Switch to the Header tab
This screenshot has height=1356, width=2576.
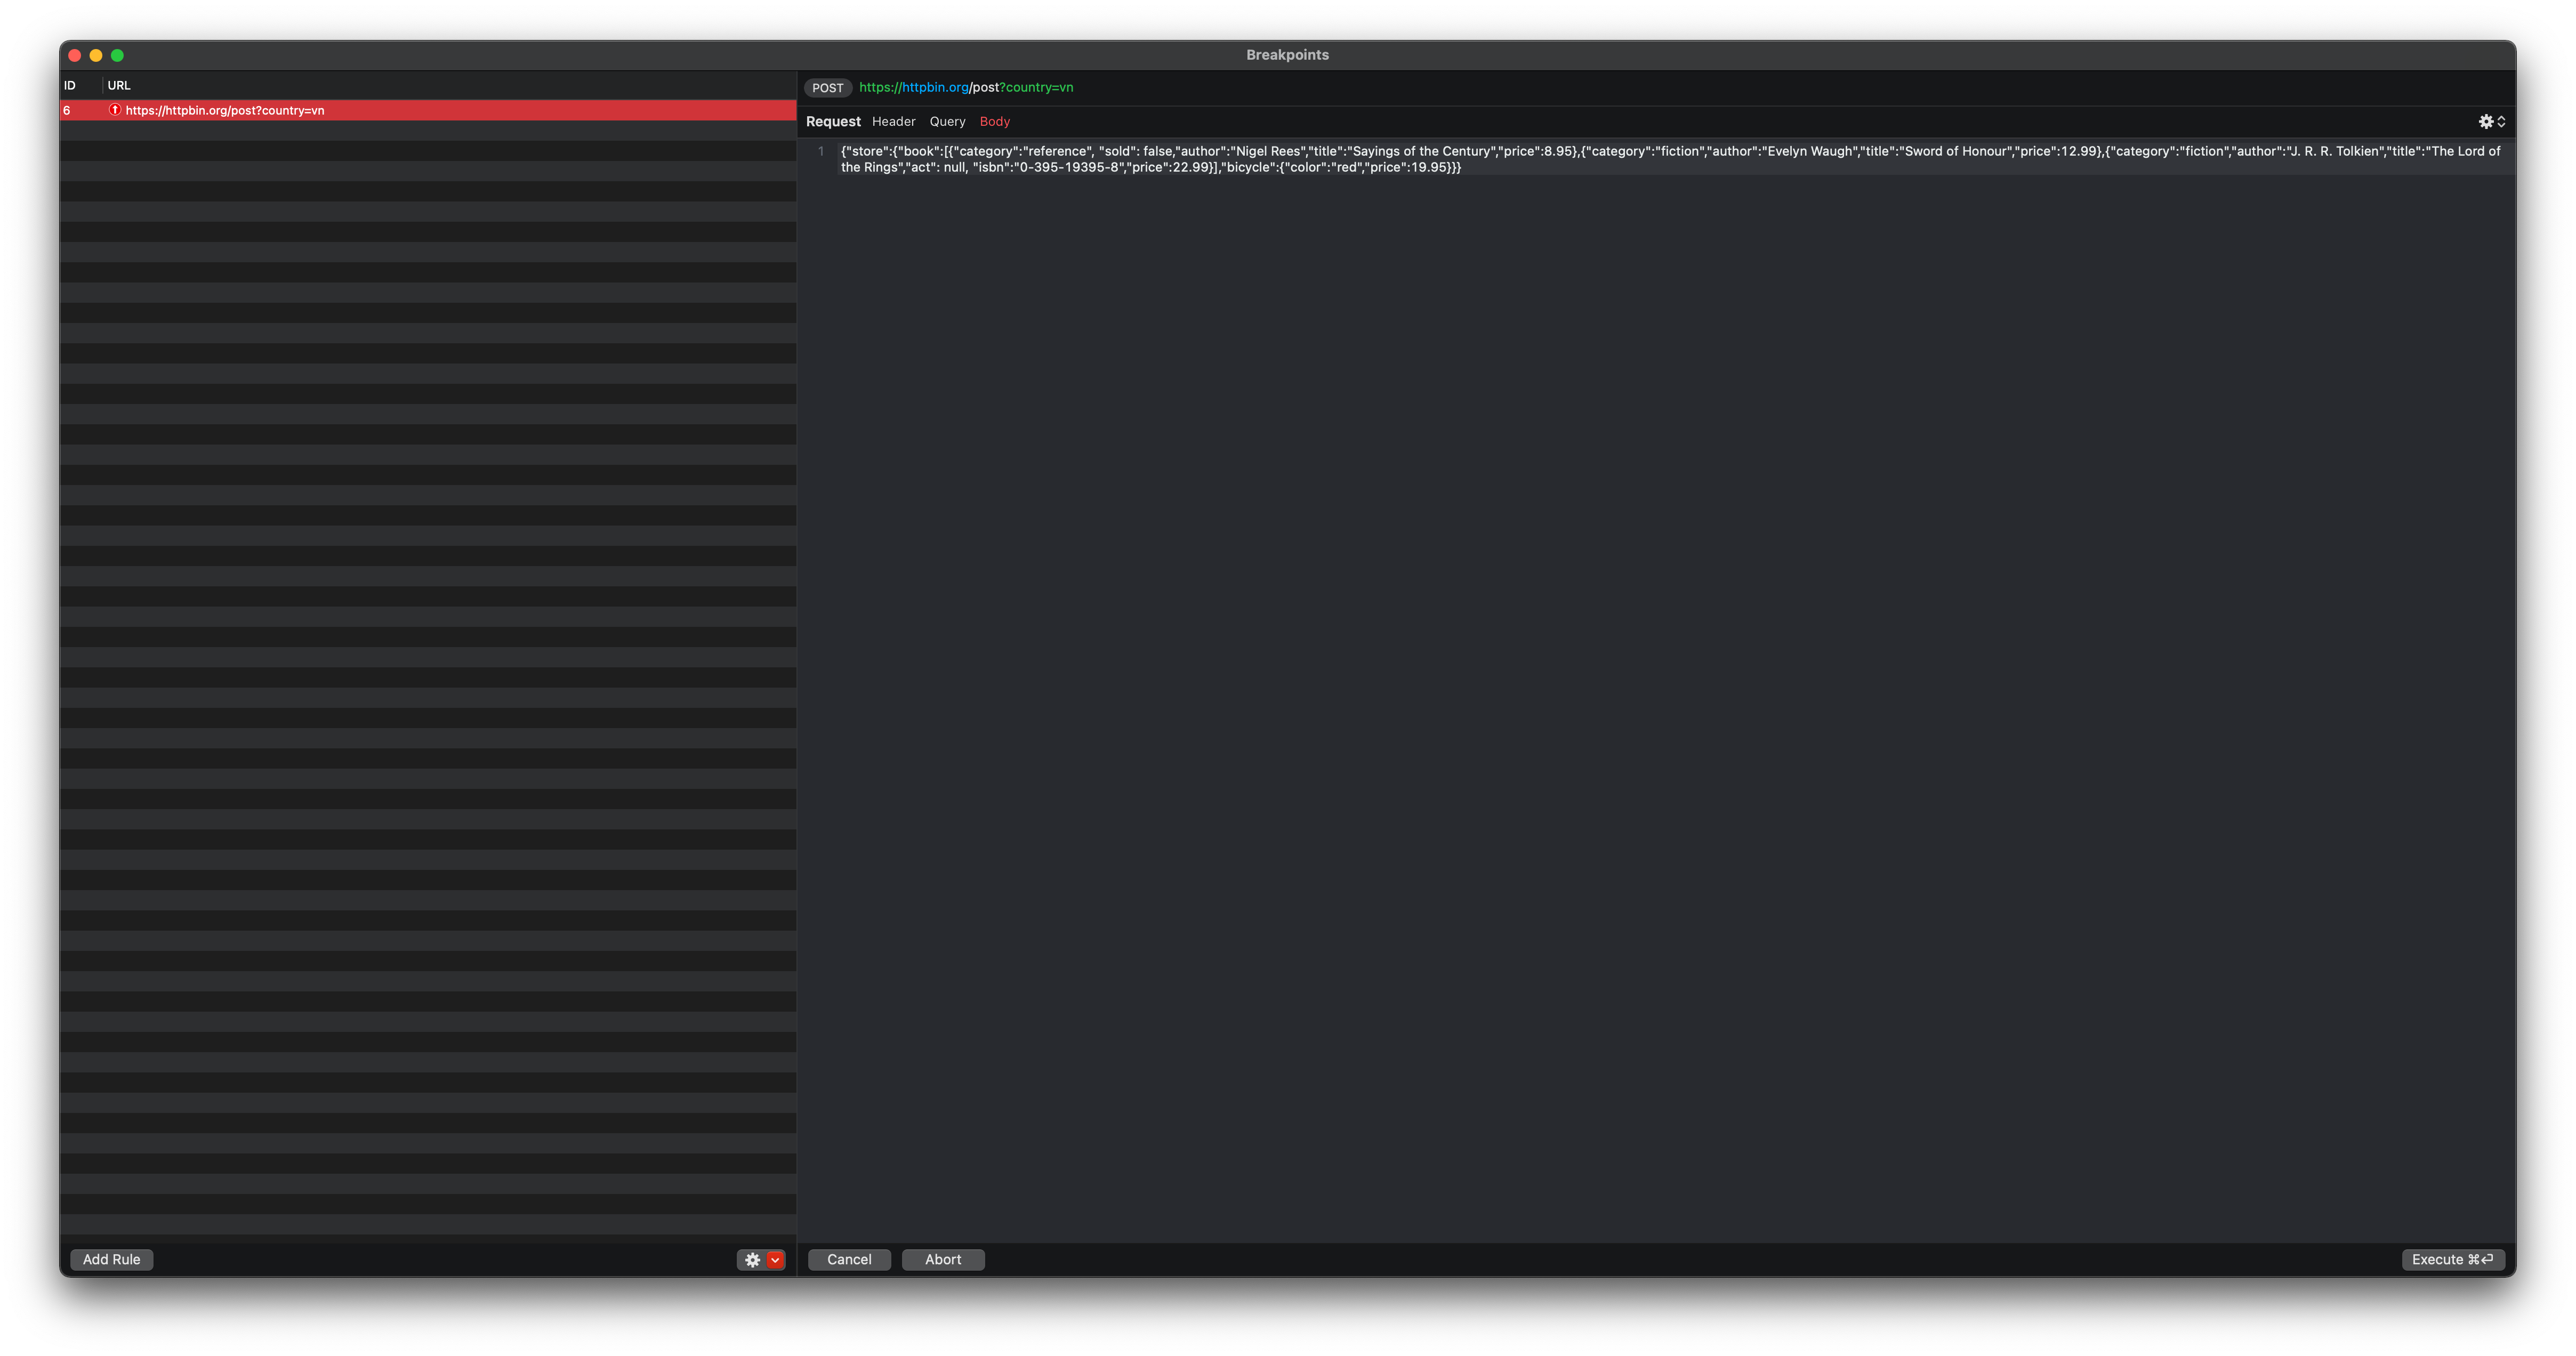click(893, 121)
